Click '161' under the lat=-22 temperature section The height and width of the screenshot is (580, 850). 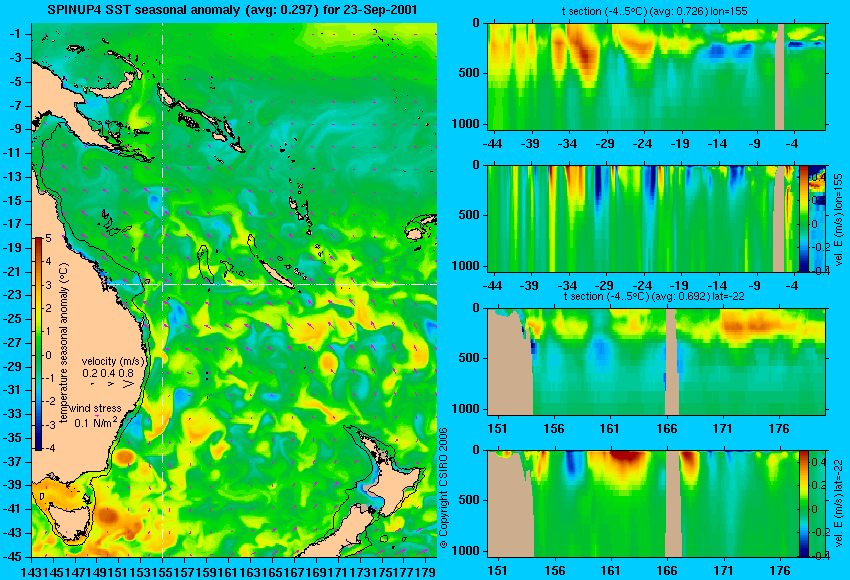[610, 429]
